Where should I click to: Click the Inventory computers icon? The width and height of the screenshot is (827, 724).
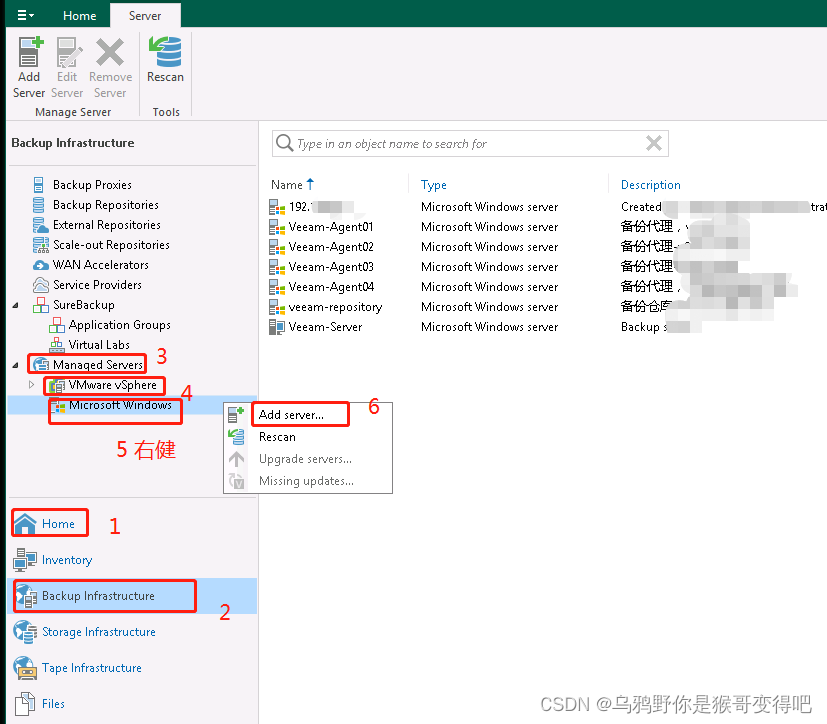pyautogui.click(x=24, y=559)
